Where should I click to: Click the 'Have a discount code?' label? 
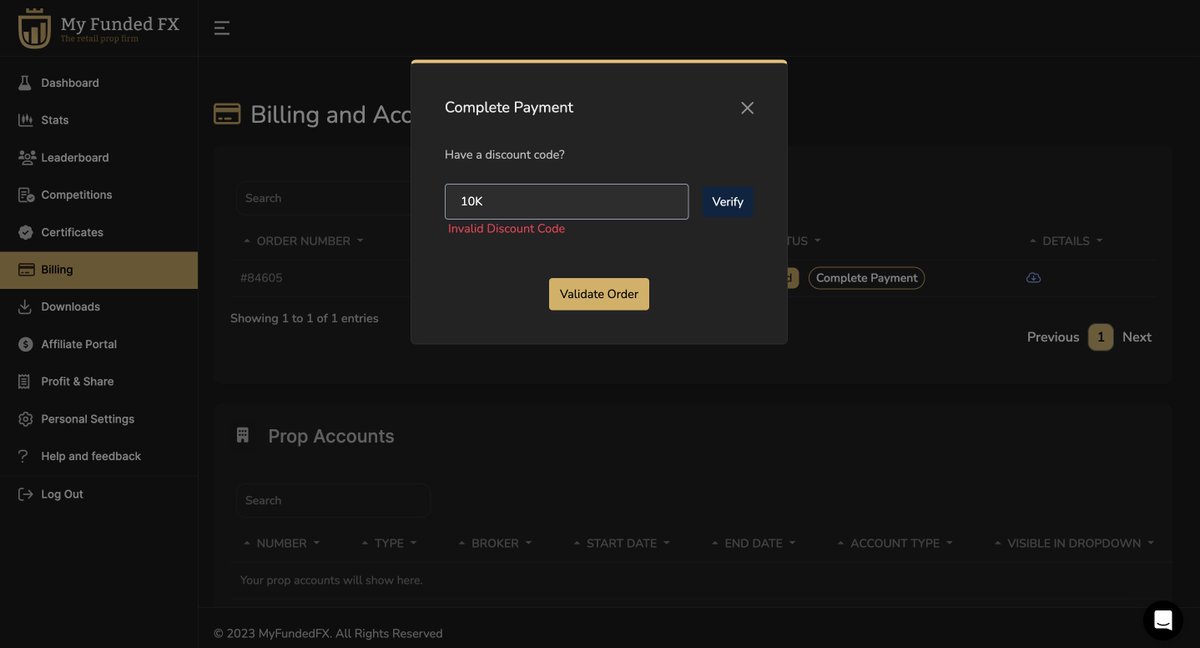[x=505, y=155]
